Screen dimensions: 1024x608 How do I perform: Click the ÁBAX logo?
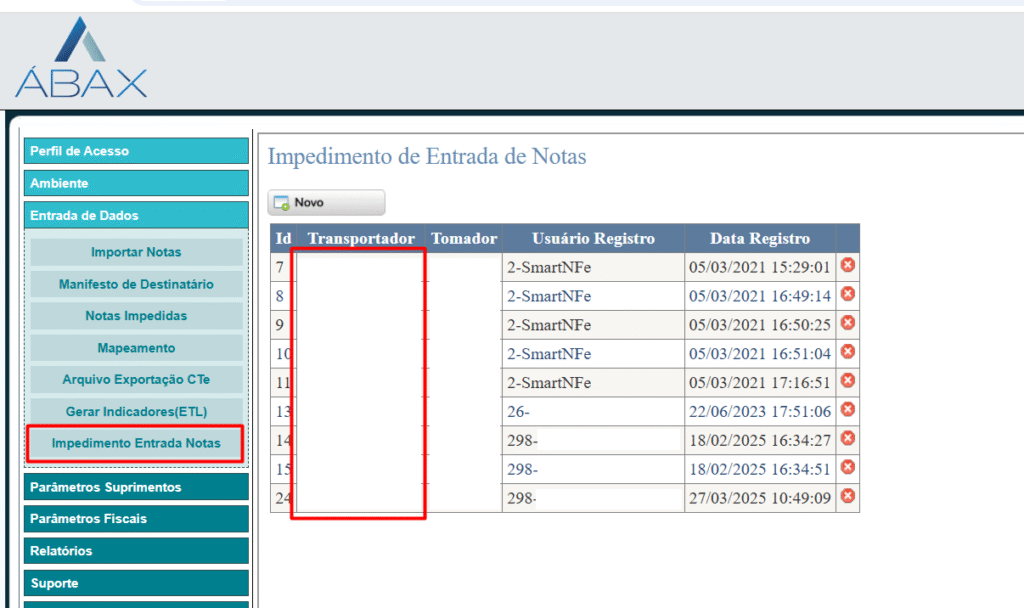81,59
